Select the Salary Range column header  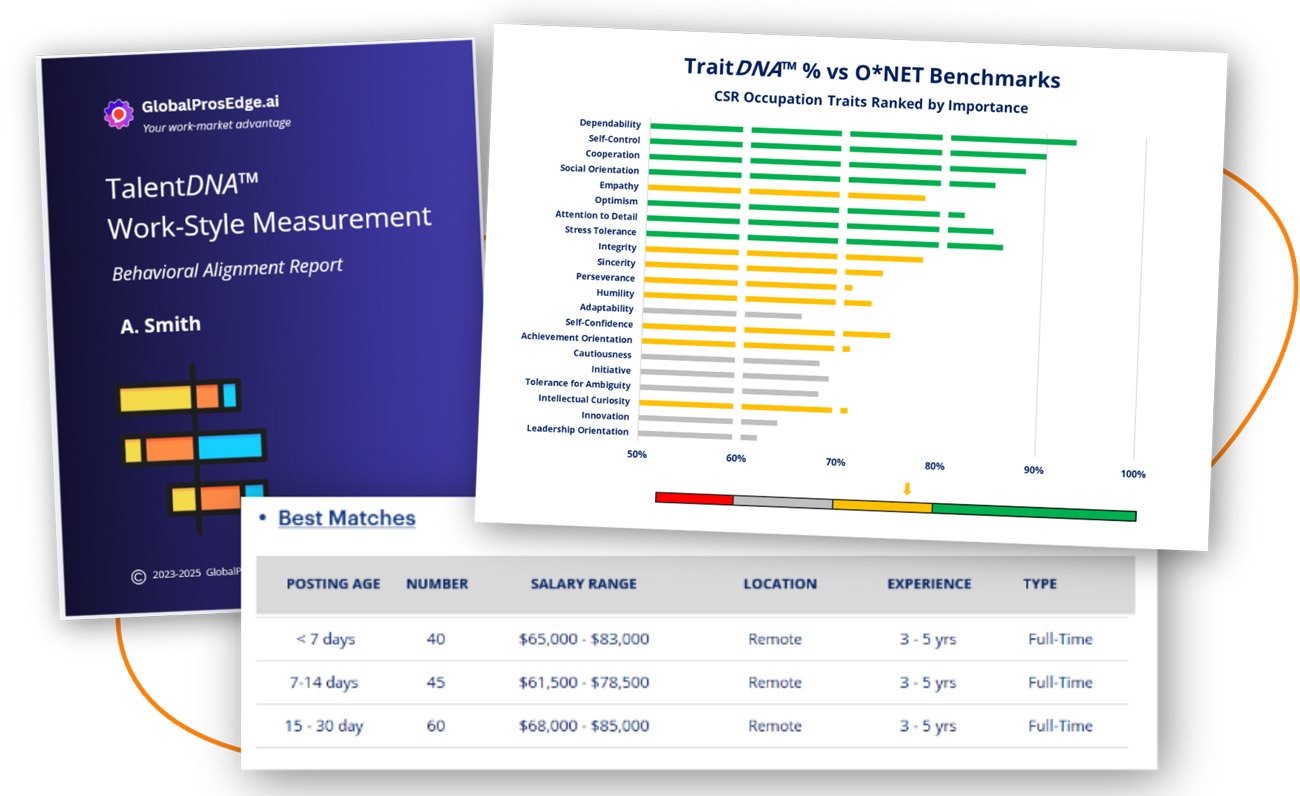click(583, 584)
